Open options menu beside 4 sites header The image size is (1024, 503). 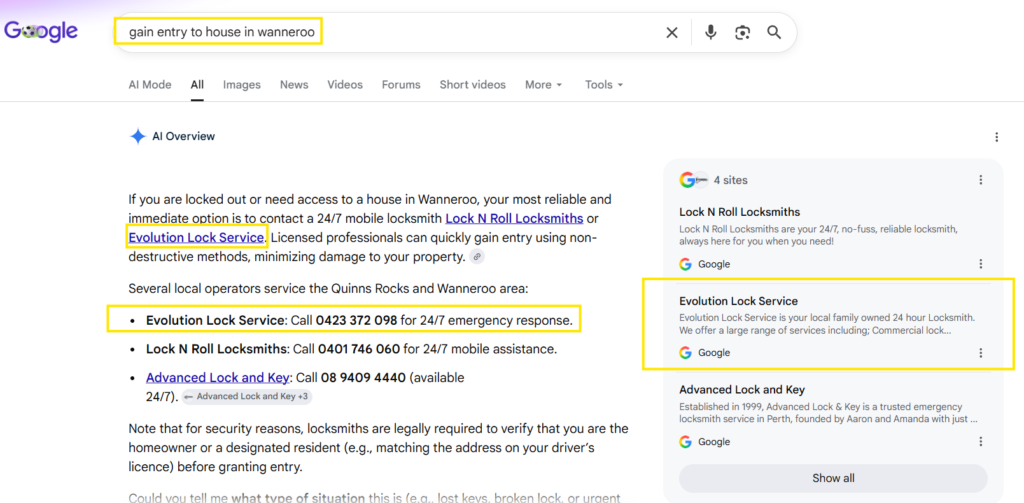pos(980,180)
